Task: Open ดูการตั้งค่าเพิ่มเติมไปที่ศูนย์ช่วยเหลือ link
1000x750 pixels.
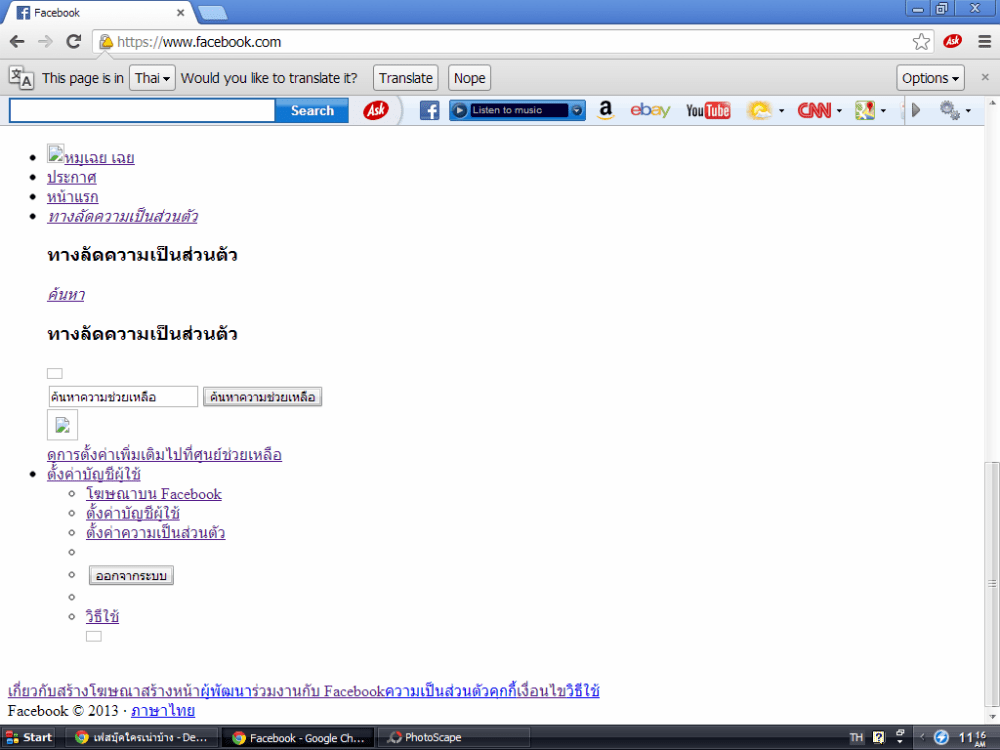Action: click(165, 455)
